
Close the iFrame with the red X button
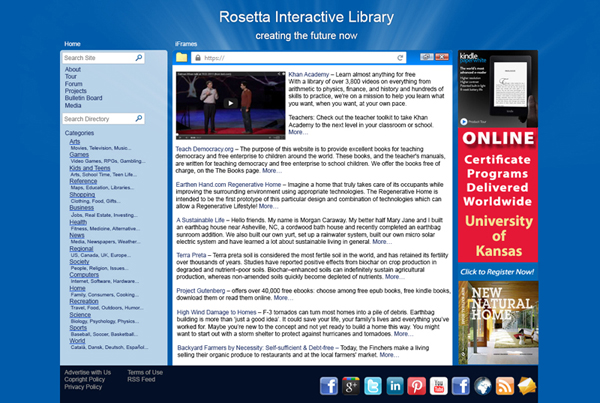coord(442,57)
